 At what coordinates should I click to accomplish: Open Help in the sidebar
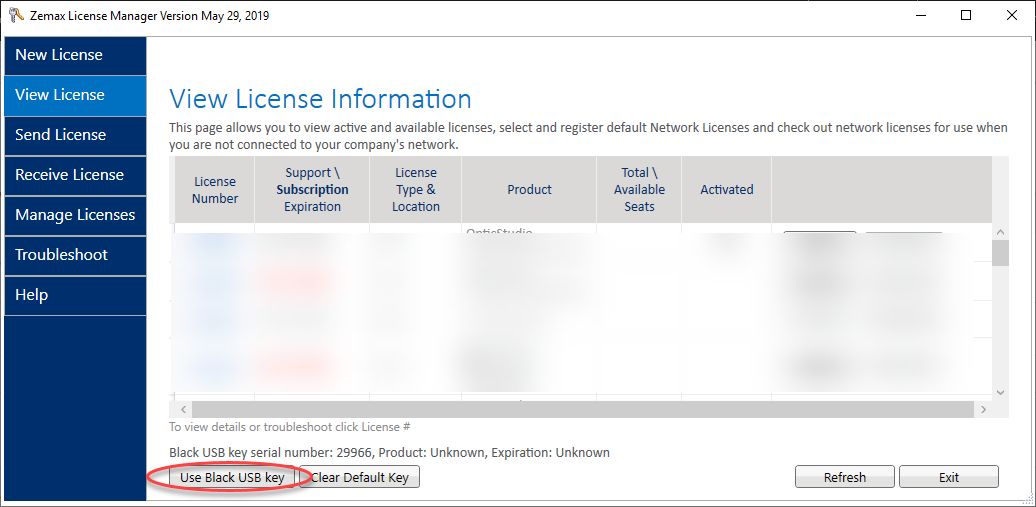(x=75, y=295)
